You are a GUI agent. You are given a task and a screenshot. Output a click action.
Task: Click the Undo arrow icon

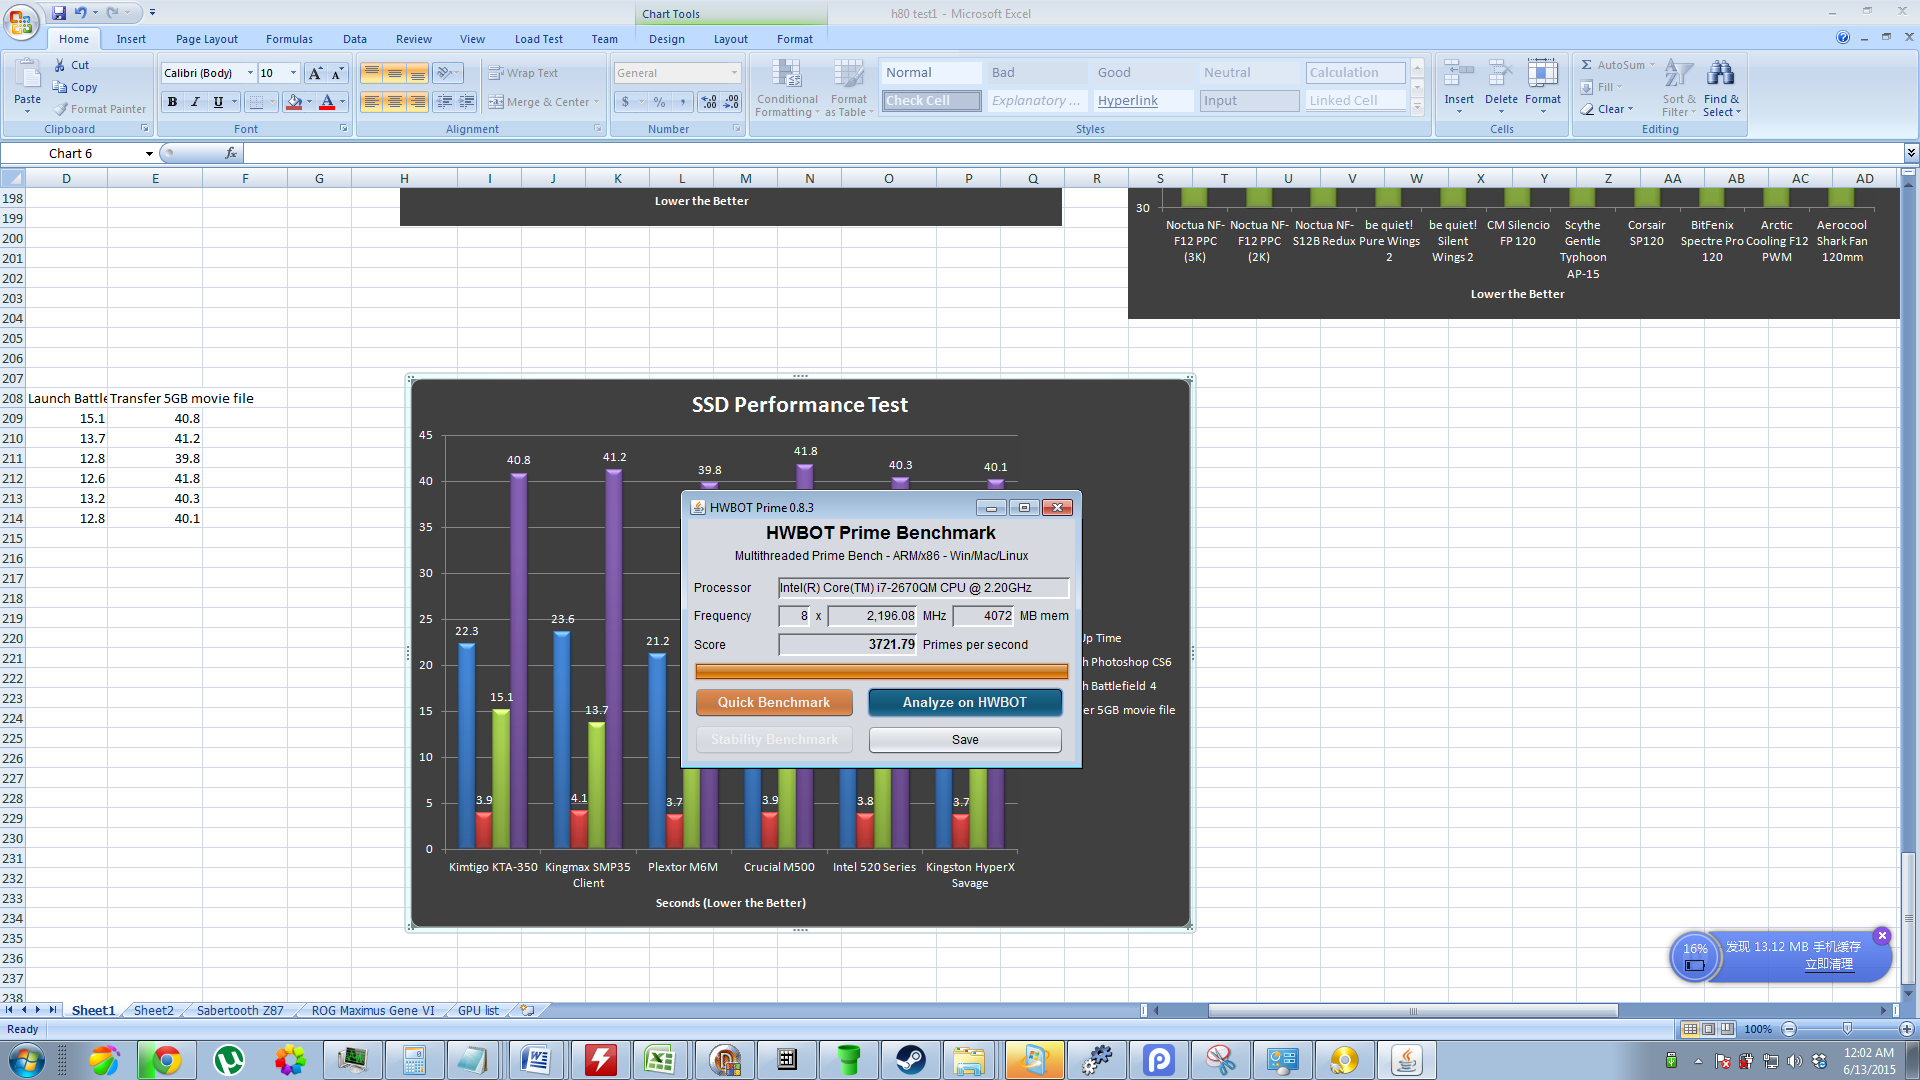(x=81, y=13)
